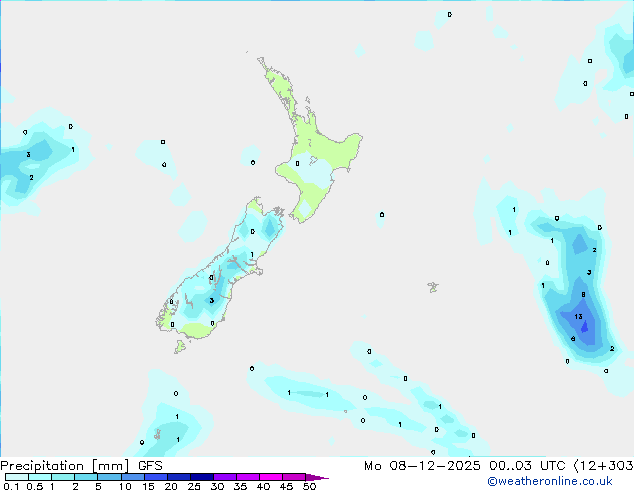Pick the legend swatch between 0.5 and 1

coord(40,477)
